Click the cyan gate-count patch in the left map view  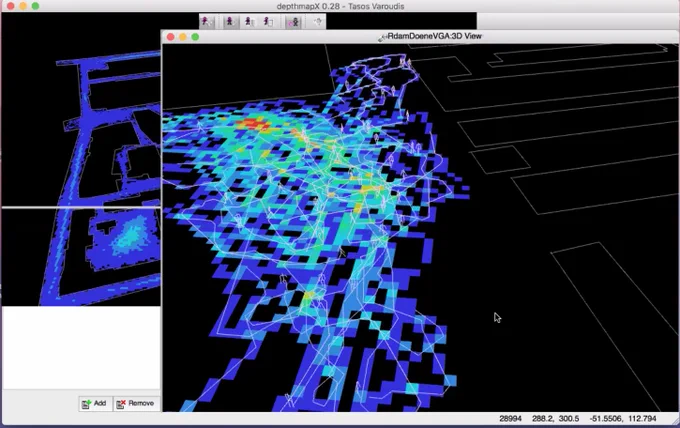click(x=130, y=235)
